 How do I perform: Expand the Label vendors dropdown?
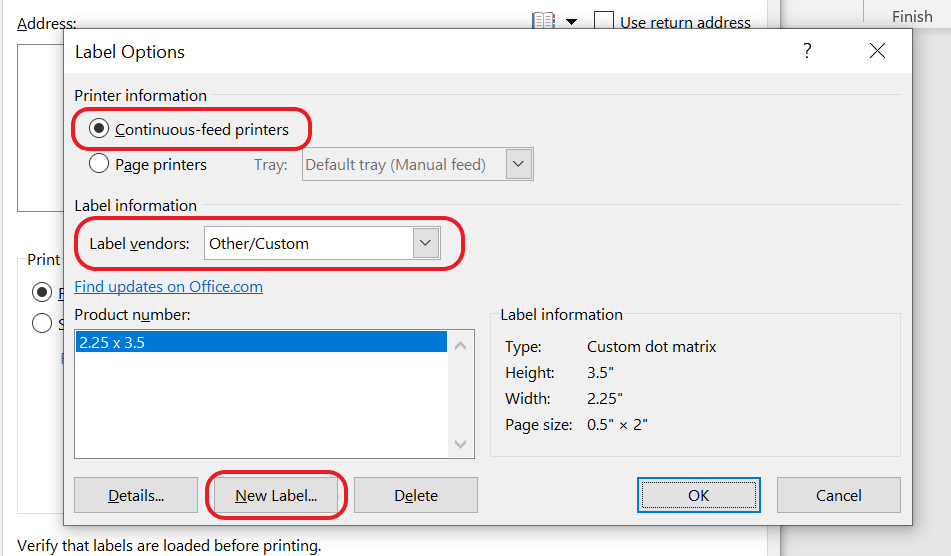pyautogui.click(x=426, y=243)
